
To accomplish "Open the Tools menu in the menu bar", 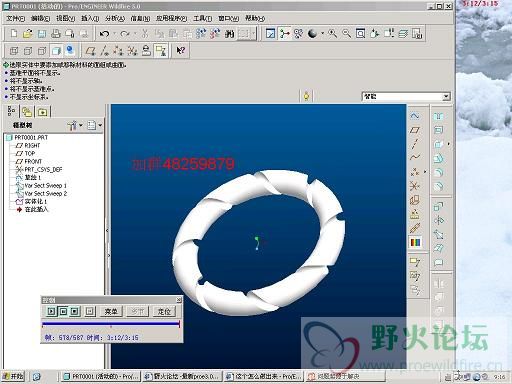I will coord(202,18).
